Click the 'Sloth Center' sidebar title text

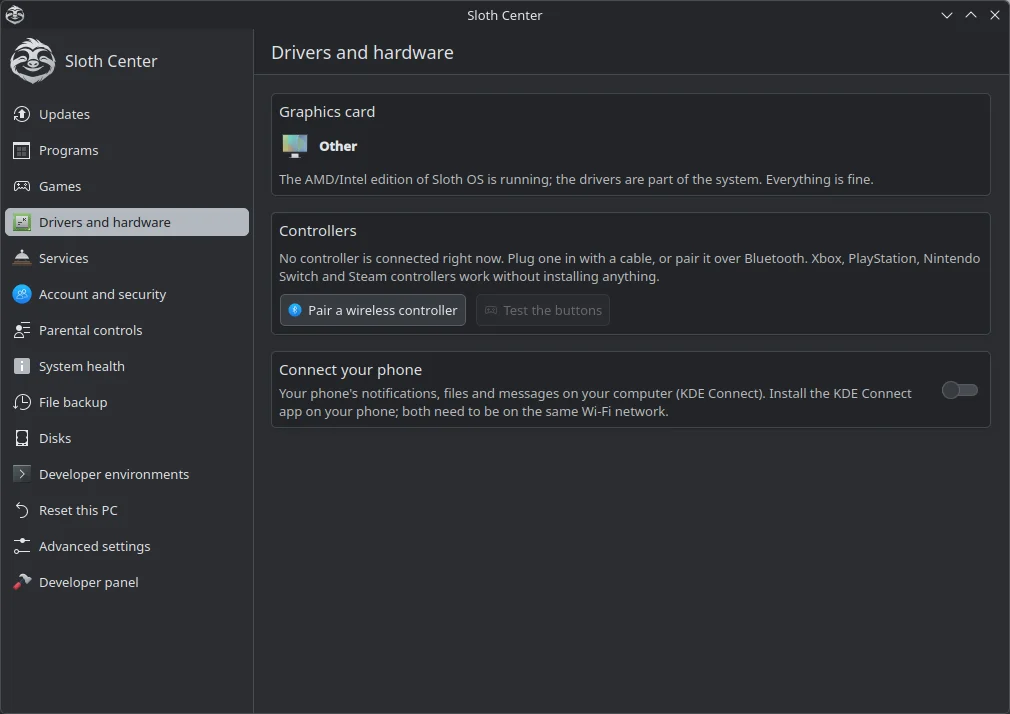tap(111, 61)
